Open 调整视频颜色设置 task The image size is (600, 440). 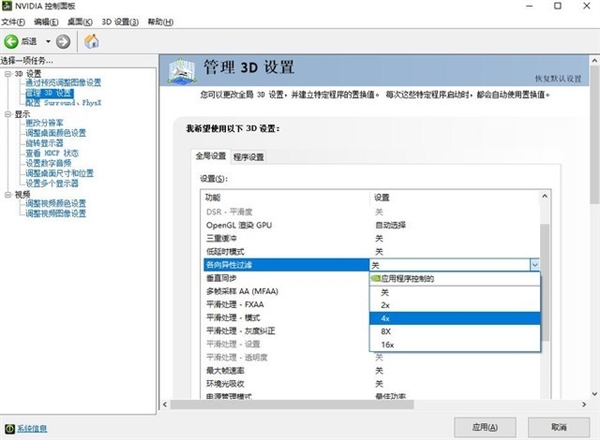pos(55,203)
